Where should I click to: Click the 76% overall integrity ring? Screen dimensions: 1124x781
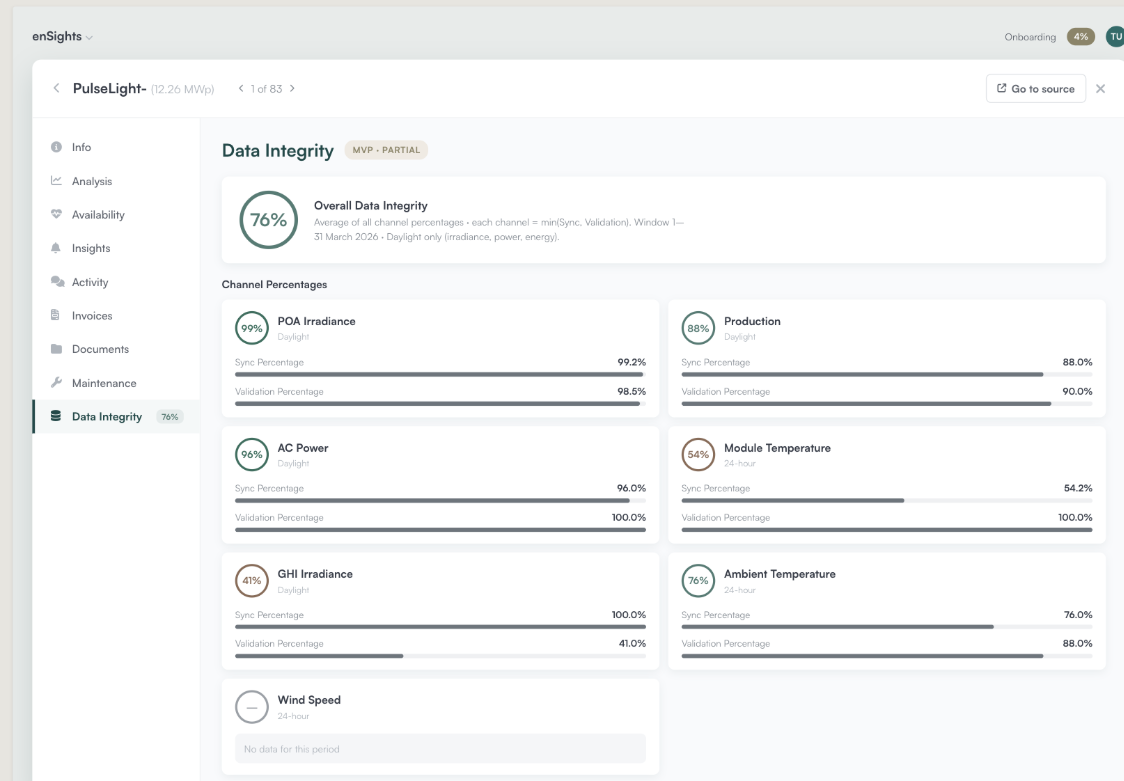(x=268, y=220)
